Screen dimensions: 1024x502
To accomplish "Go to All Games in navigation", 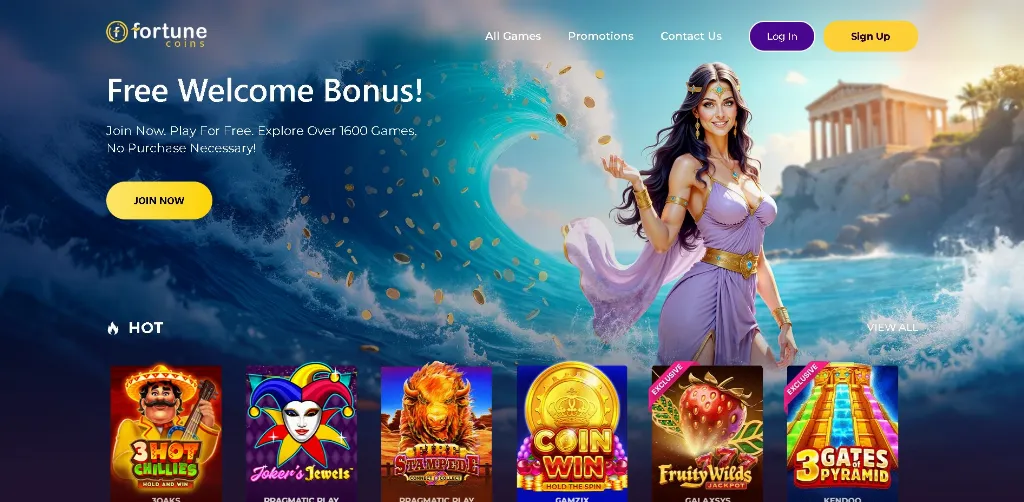I will click(513, 36).
